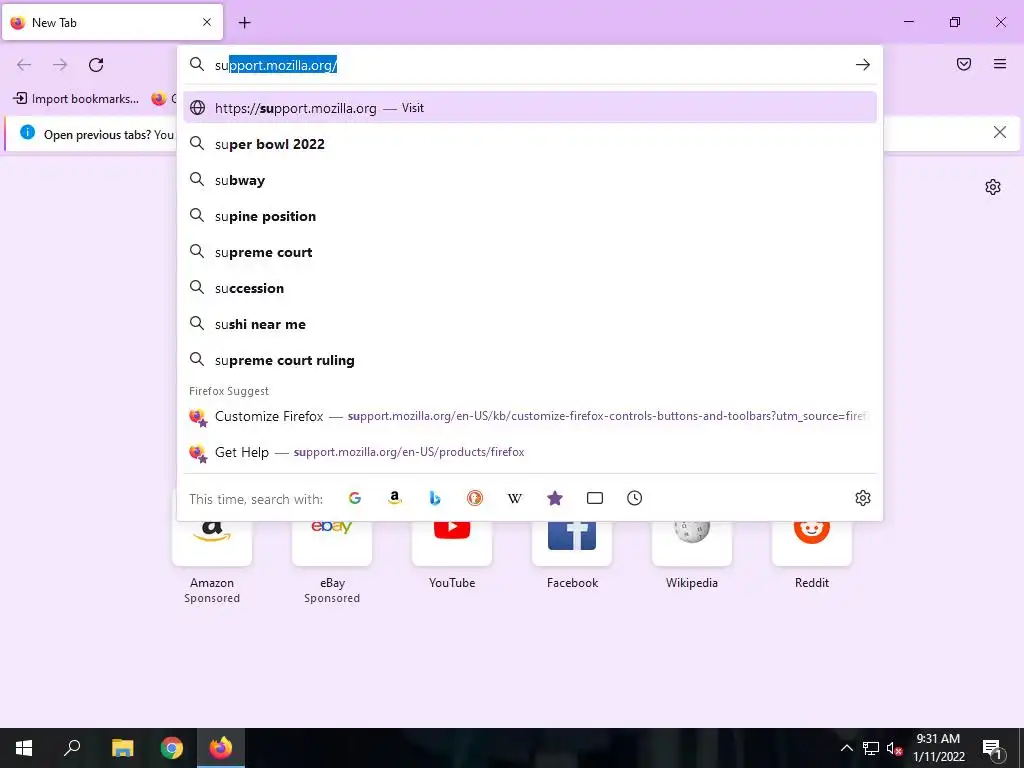Viewport: 1024px width, 768px height.
Task: Open Windows Start menu
Action: (x=24, y=748)
